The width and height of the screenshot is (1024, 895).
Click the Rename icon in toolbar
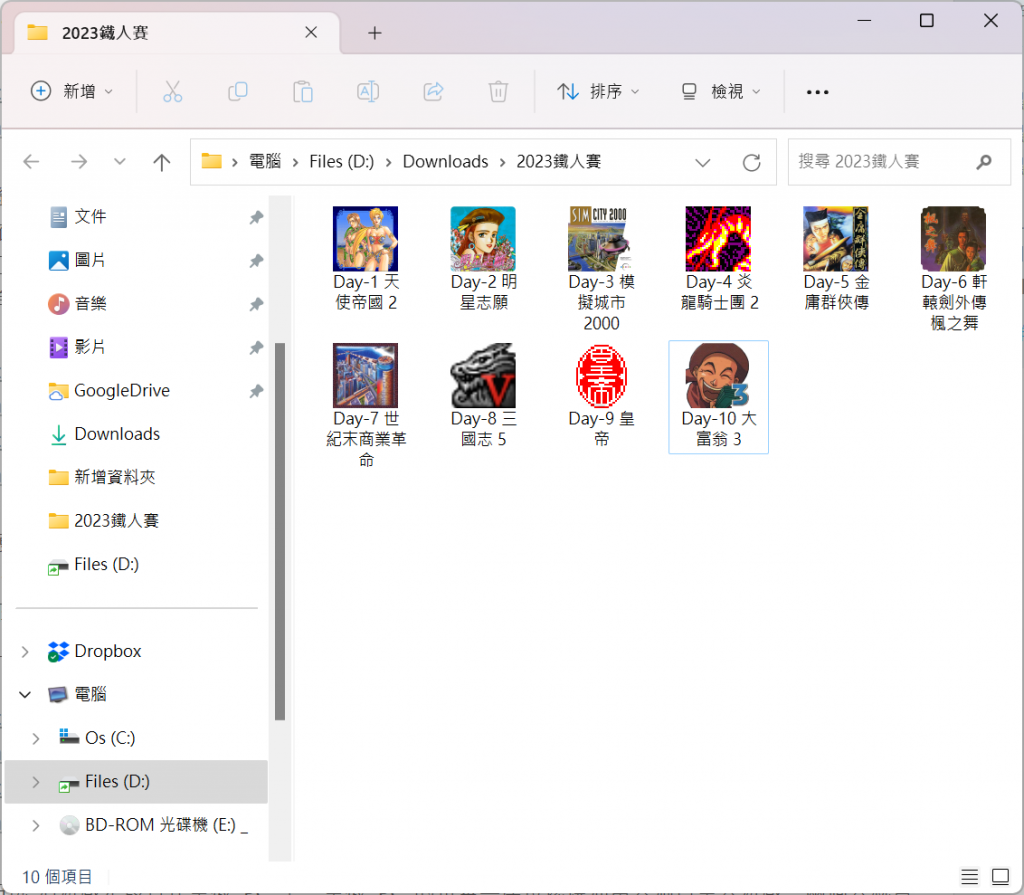click(368, 91)
